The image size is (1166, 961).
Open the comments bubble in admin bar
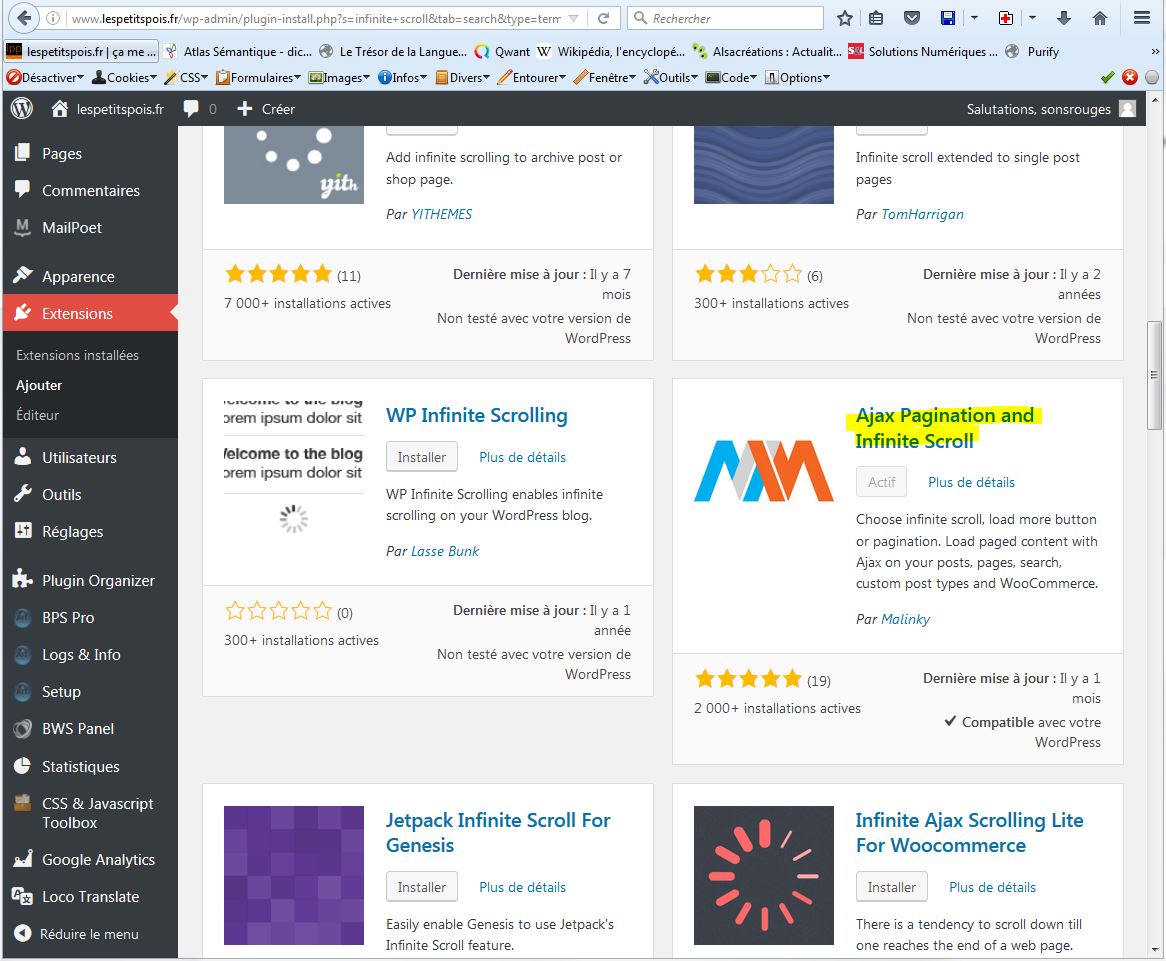click(x=192, y=109)
